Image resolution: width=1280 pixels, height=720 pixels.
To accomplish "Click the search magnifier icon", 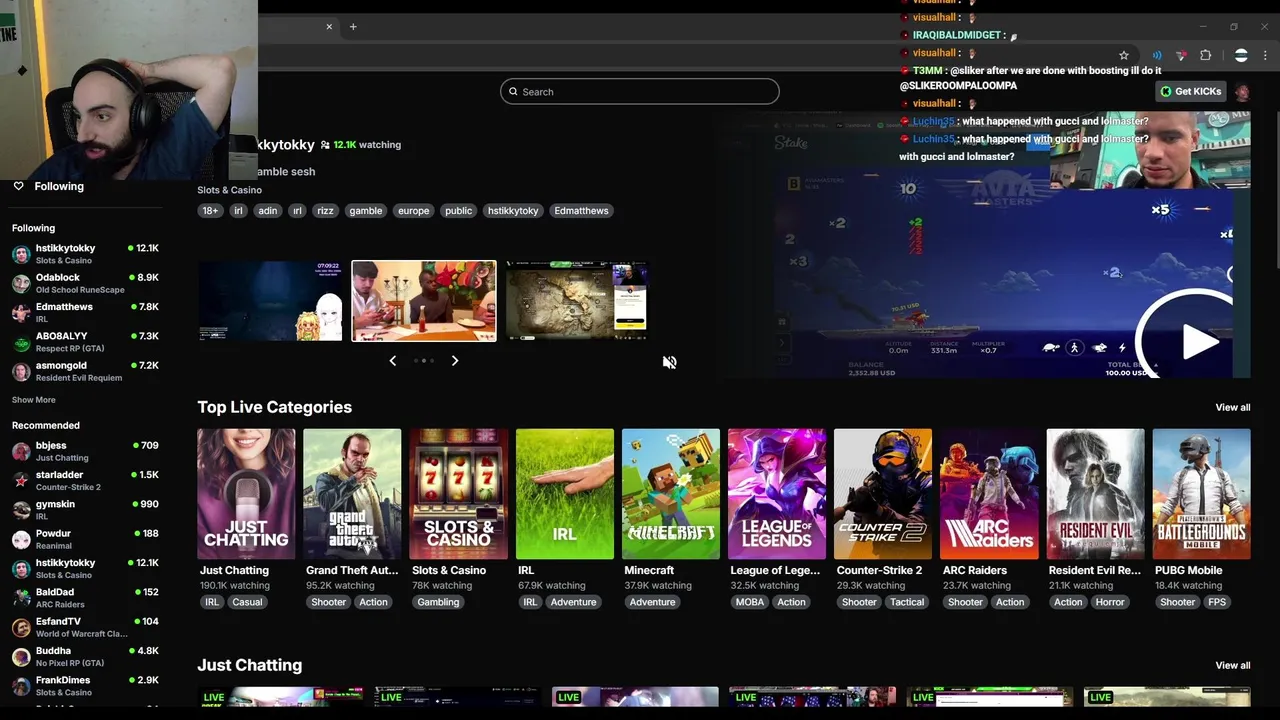I will pyautogui.click(x=513, y=92).
